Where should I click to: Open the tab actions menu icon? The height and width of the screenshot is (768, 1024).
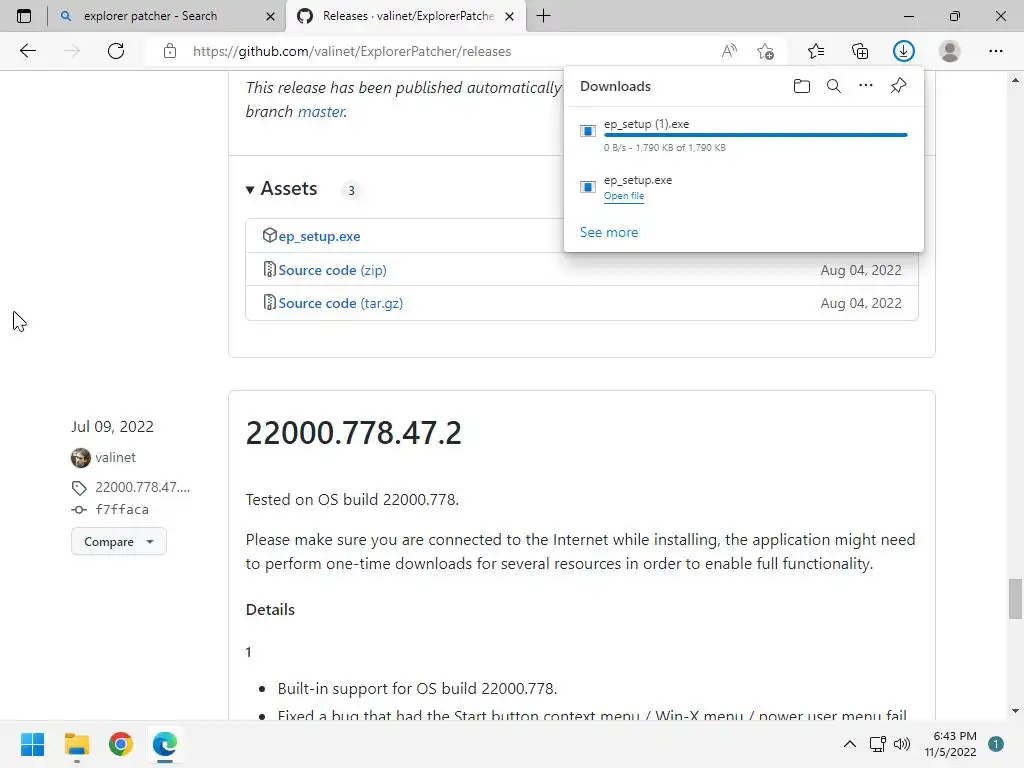pos(24,16)
